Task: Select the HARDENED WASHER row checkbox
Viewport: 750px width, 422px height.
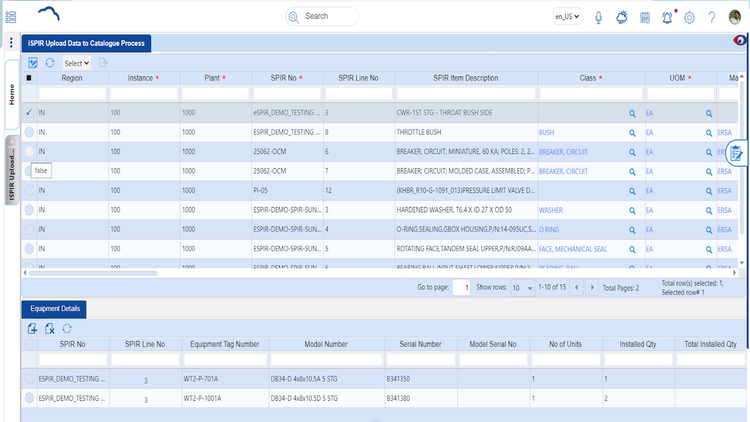Action: tap(29, 210)
